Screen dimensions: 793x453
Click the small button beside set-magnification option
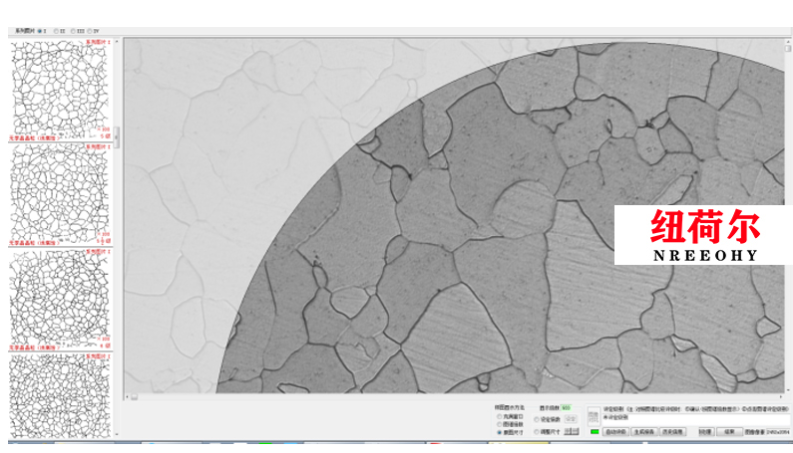tap(570, 419)
